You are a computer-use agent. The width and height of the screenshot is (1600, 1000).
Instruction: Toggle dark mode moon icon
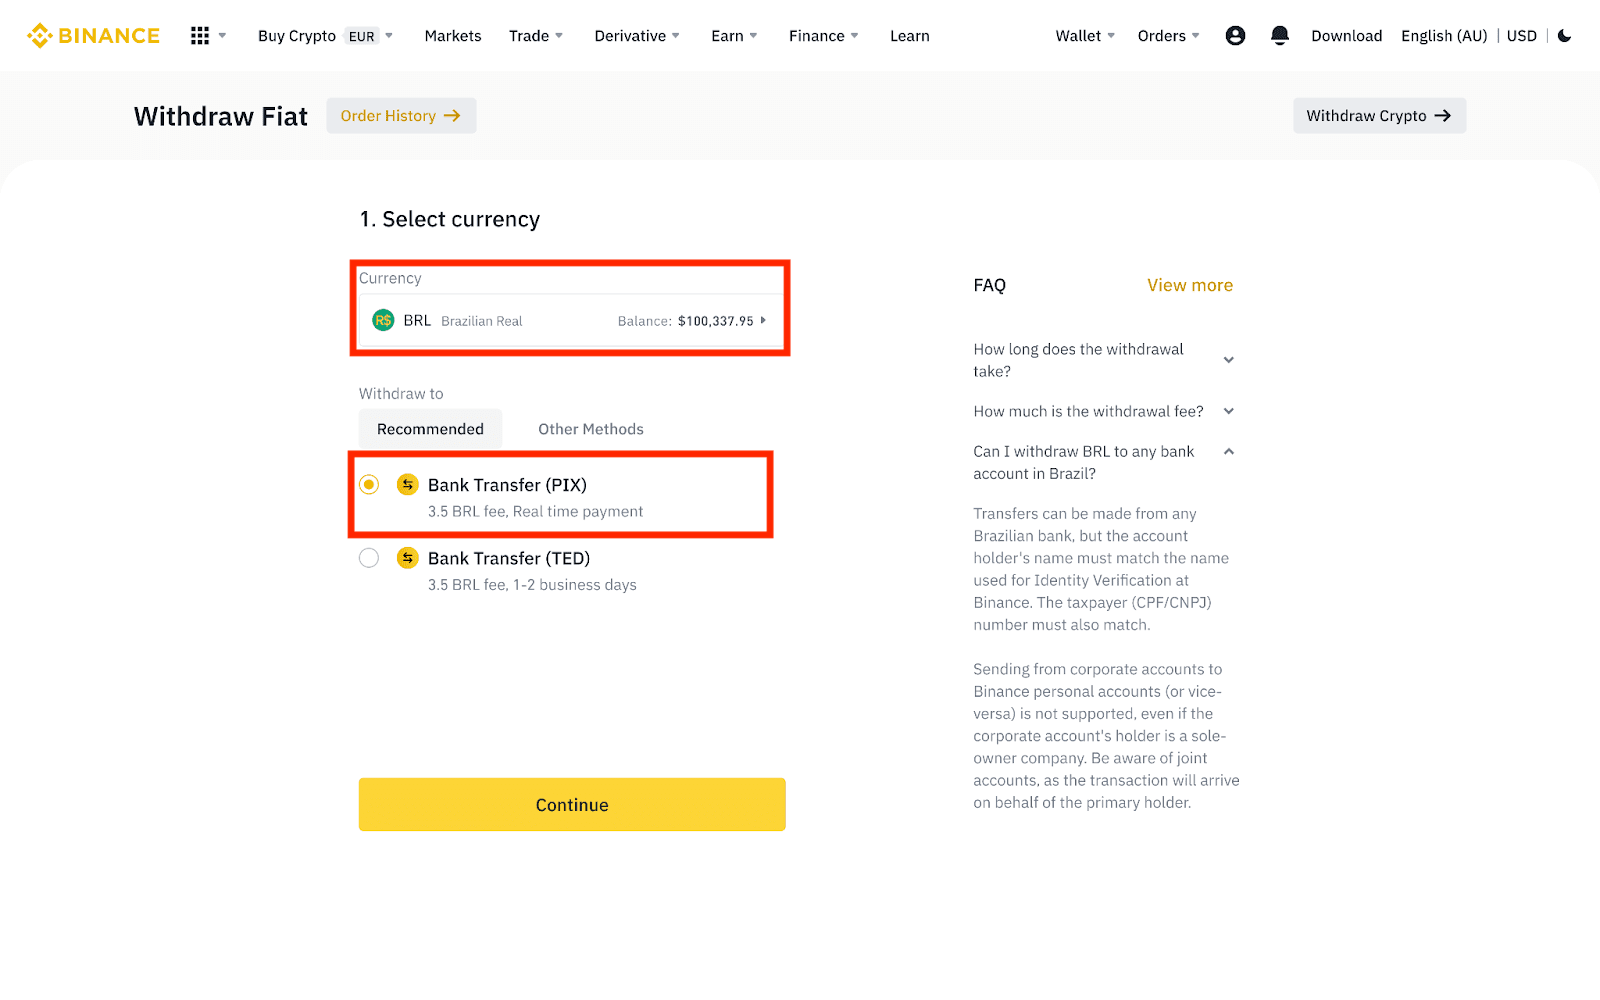point(1565,36)
